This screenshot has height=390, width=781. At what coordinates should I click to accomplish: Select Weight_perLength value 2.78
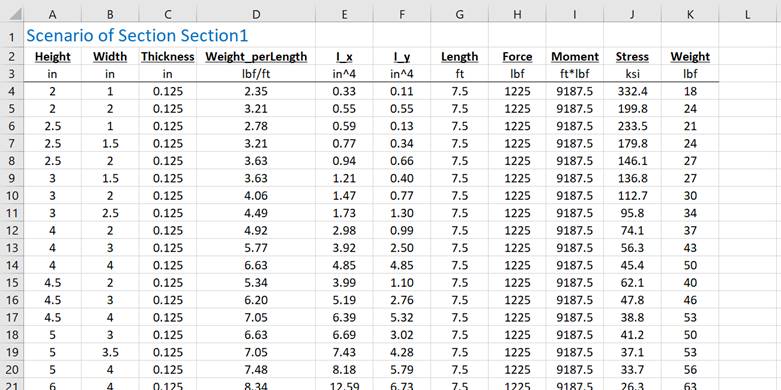pos(256,127)
